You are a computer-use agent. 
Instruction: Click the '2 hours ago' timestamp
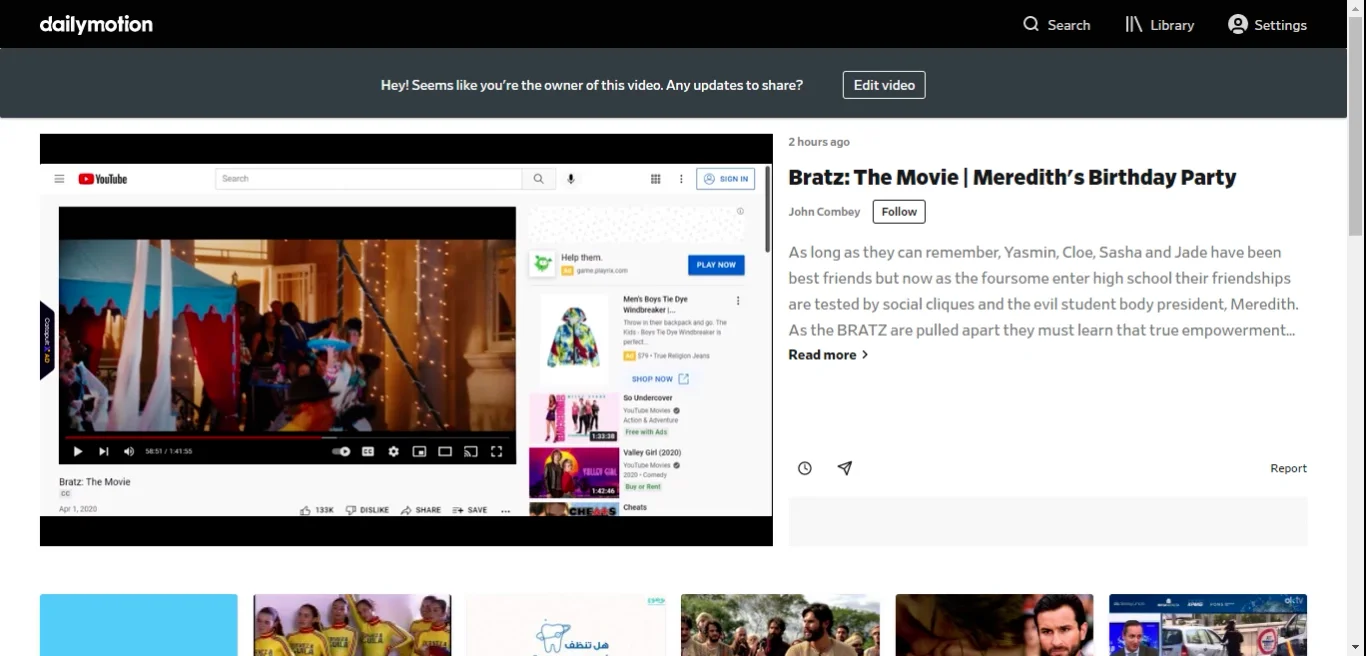[819, 142]
